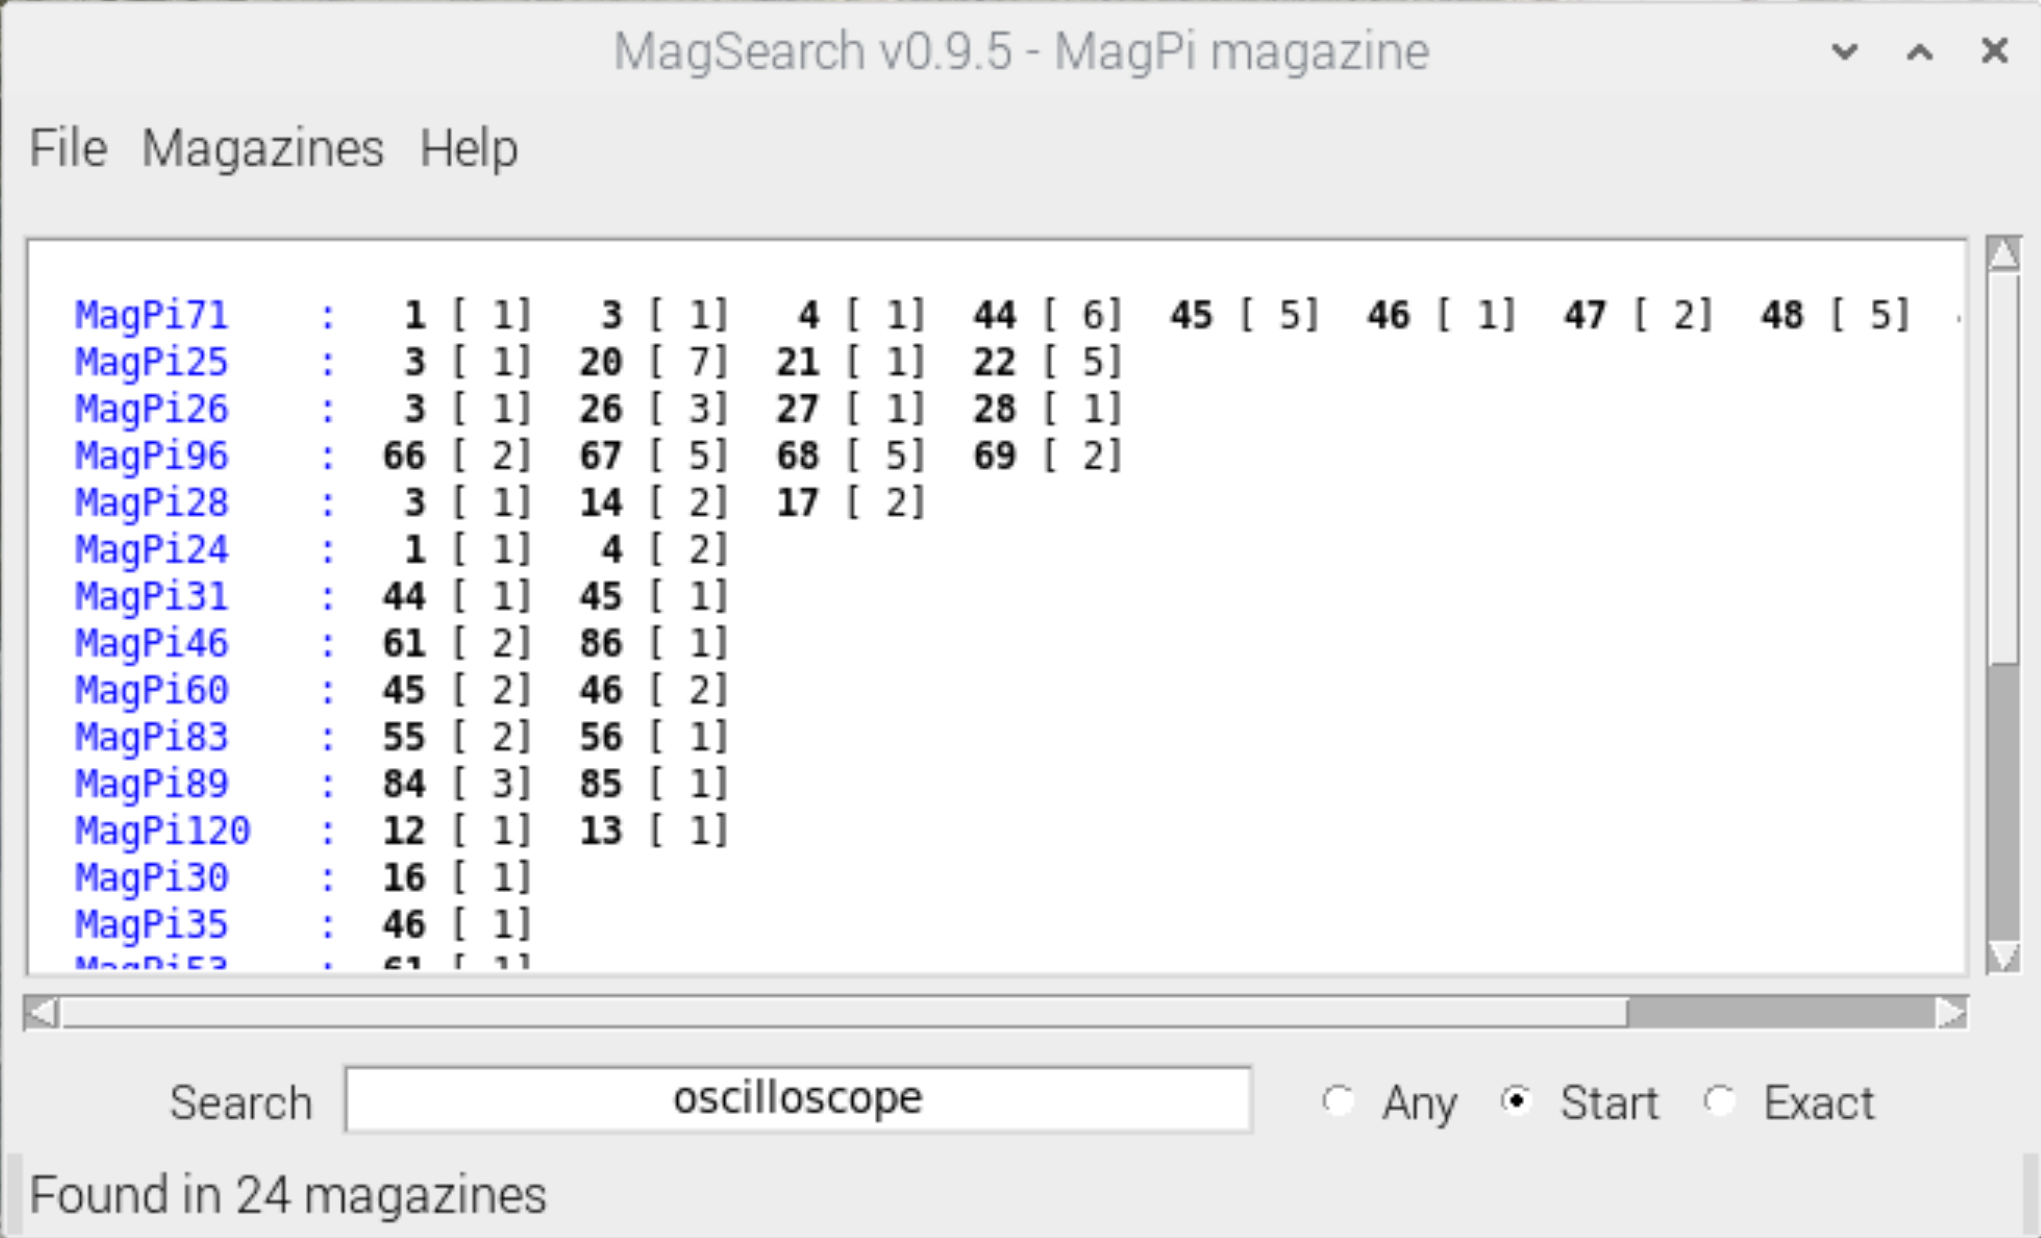Image resolution: width=2041 pixels, height=1238 pixels.
Task: Click the horizontal scrollbar right arrow
Action: point(1950,1013)
